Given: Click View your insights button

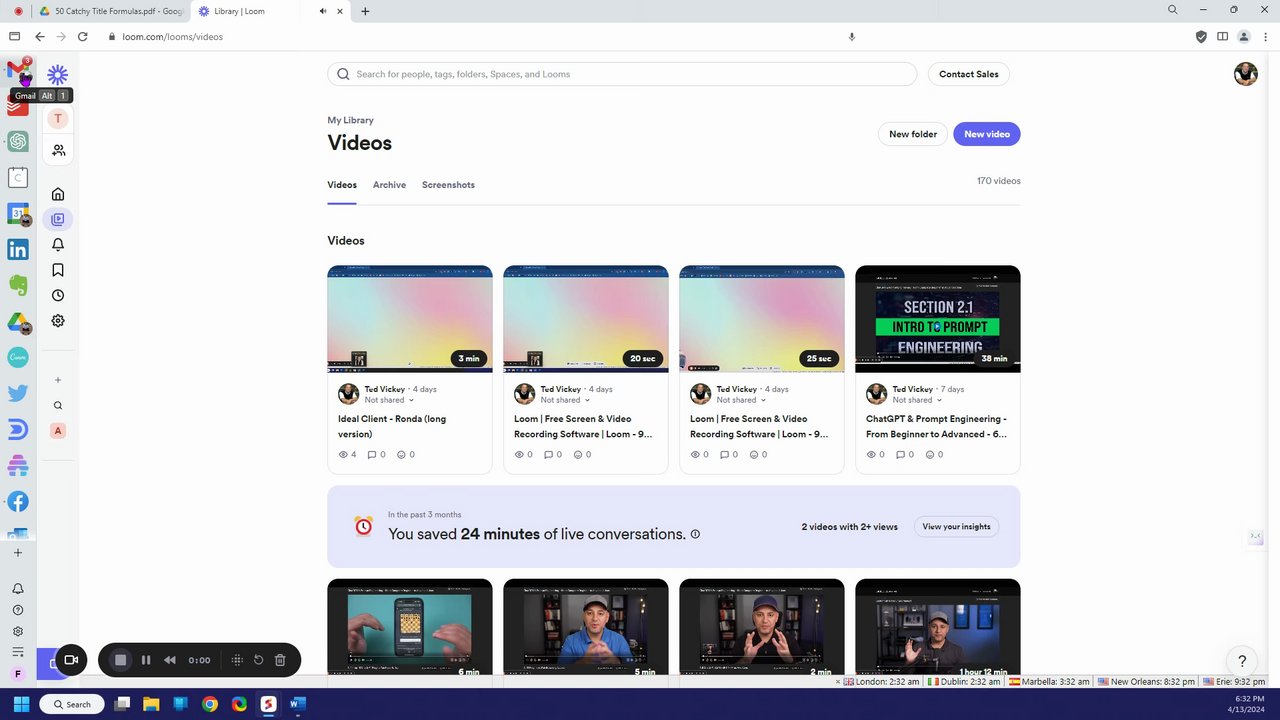Looking at the screenshot, I should pos(956,527).
